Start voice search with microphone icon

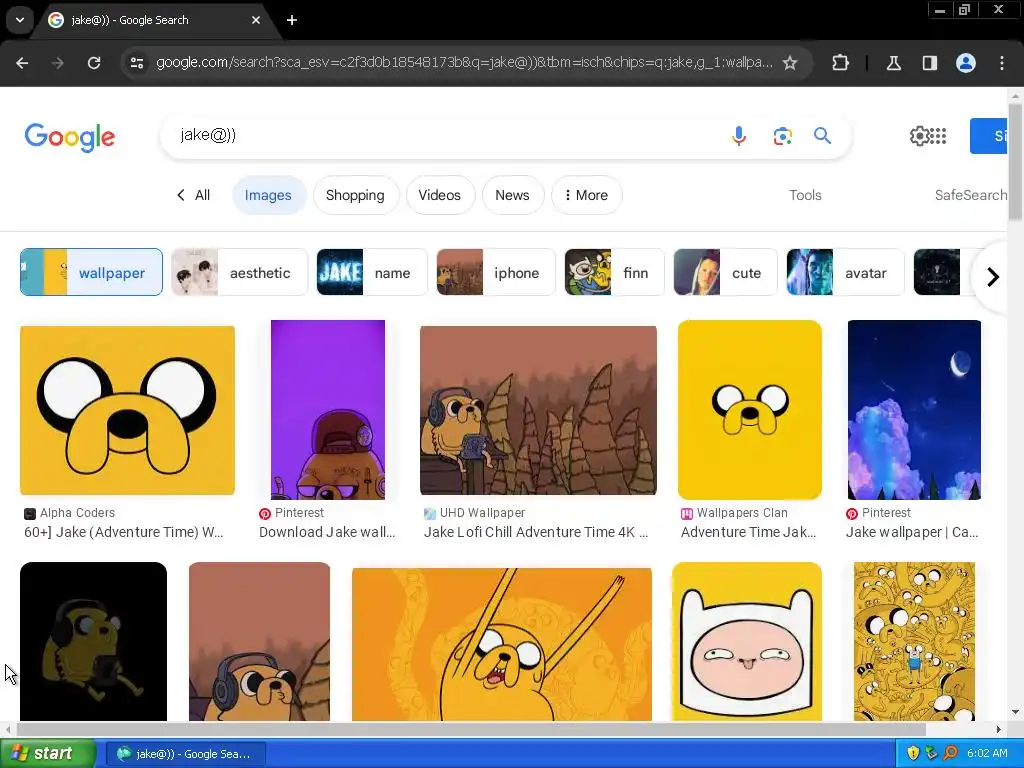coord(739,136)
